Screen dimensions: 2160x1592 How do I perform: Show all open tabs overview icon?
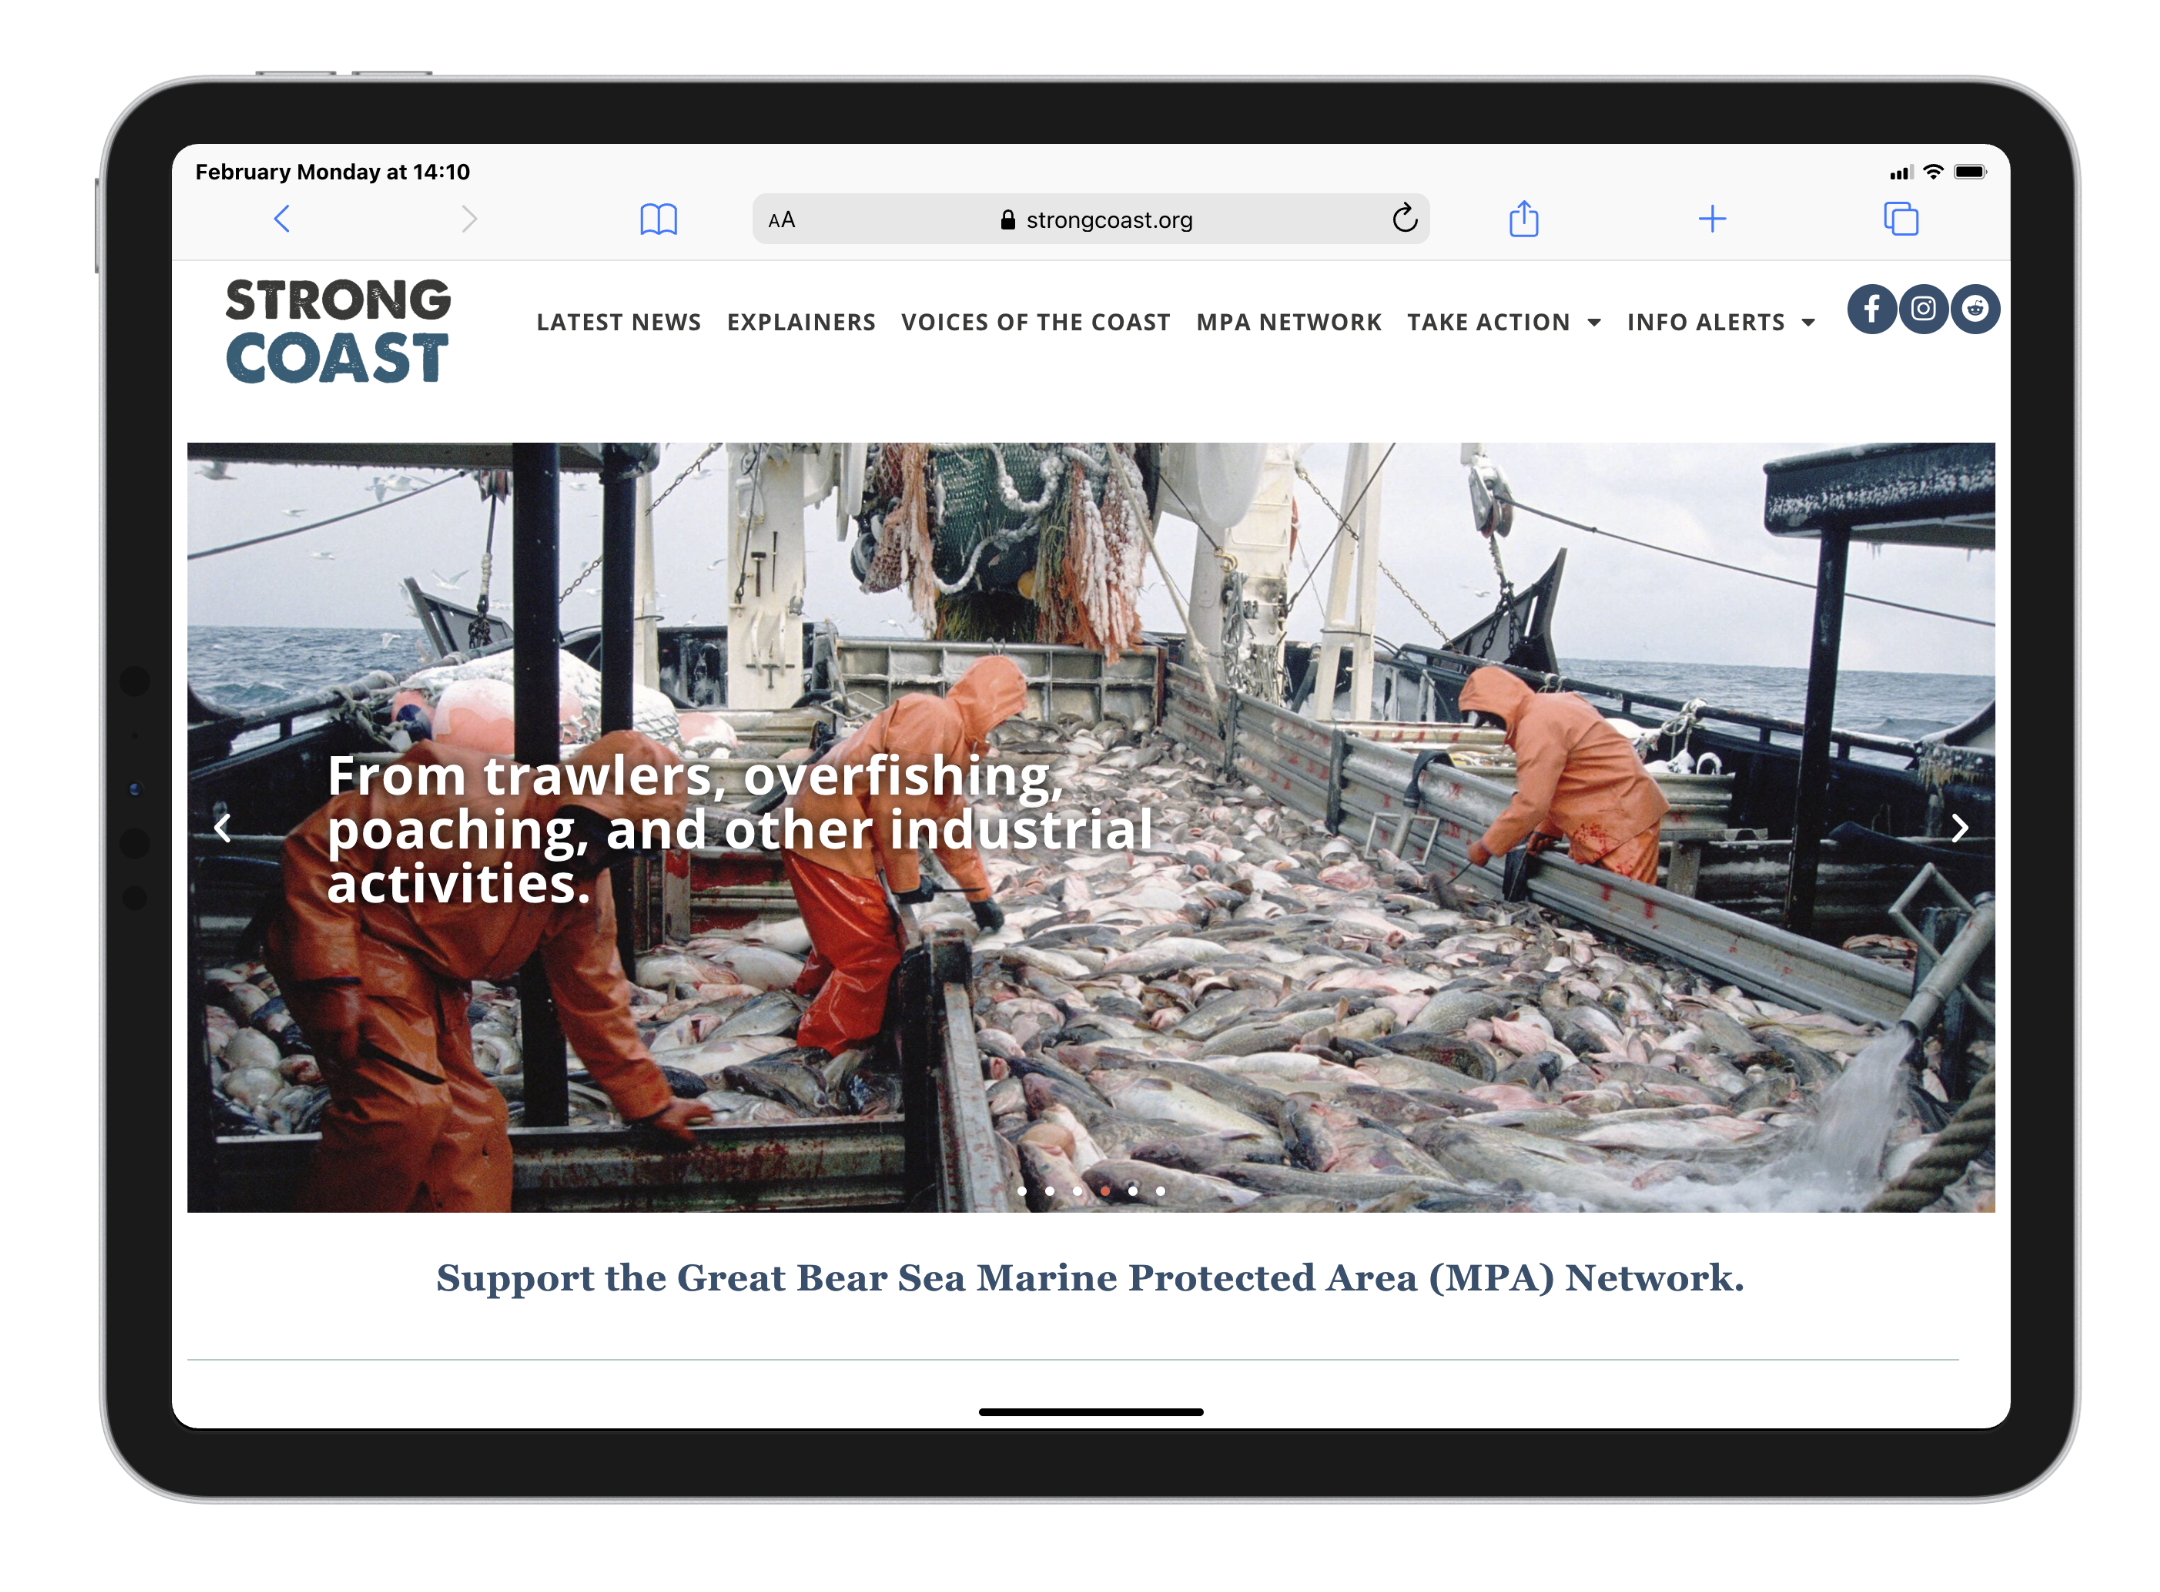coord(1900,219)
